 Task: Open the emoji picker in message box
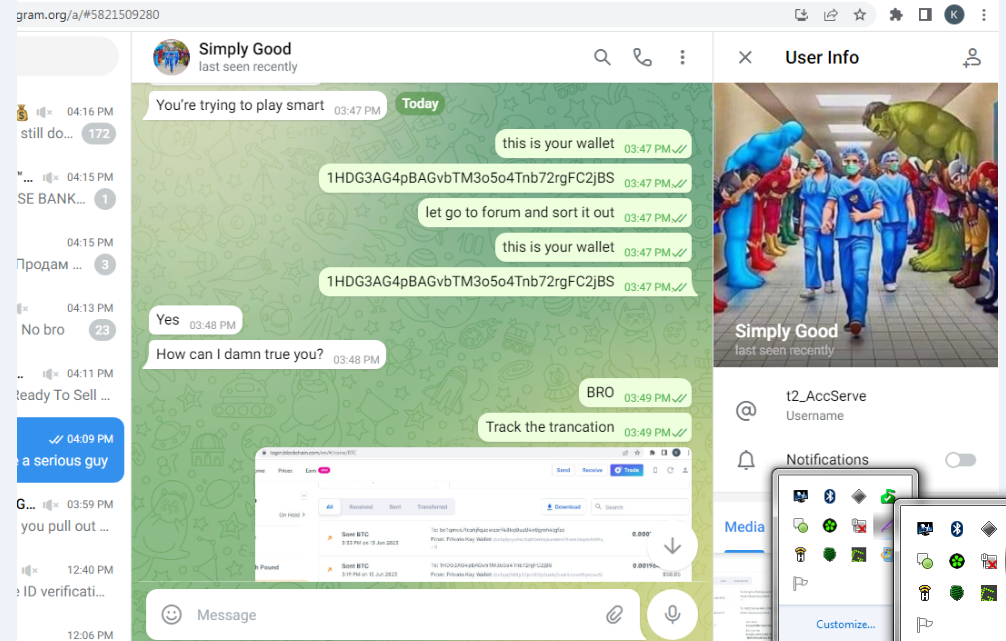(x=171, y=615)
